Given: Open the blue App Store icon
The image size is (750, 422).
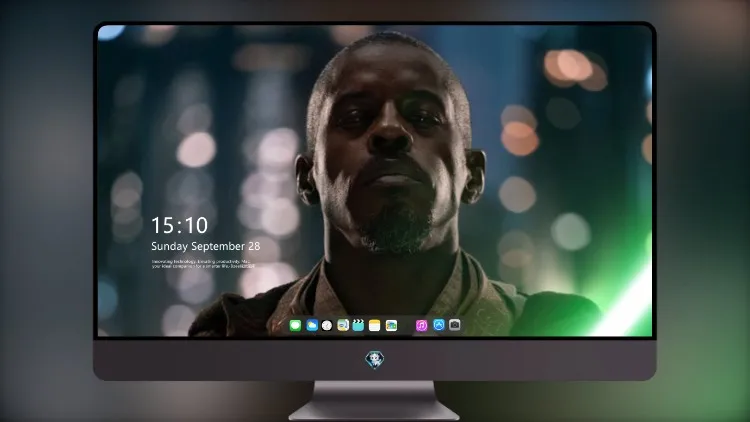Looking at the screenshot, I should [439, 325].
